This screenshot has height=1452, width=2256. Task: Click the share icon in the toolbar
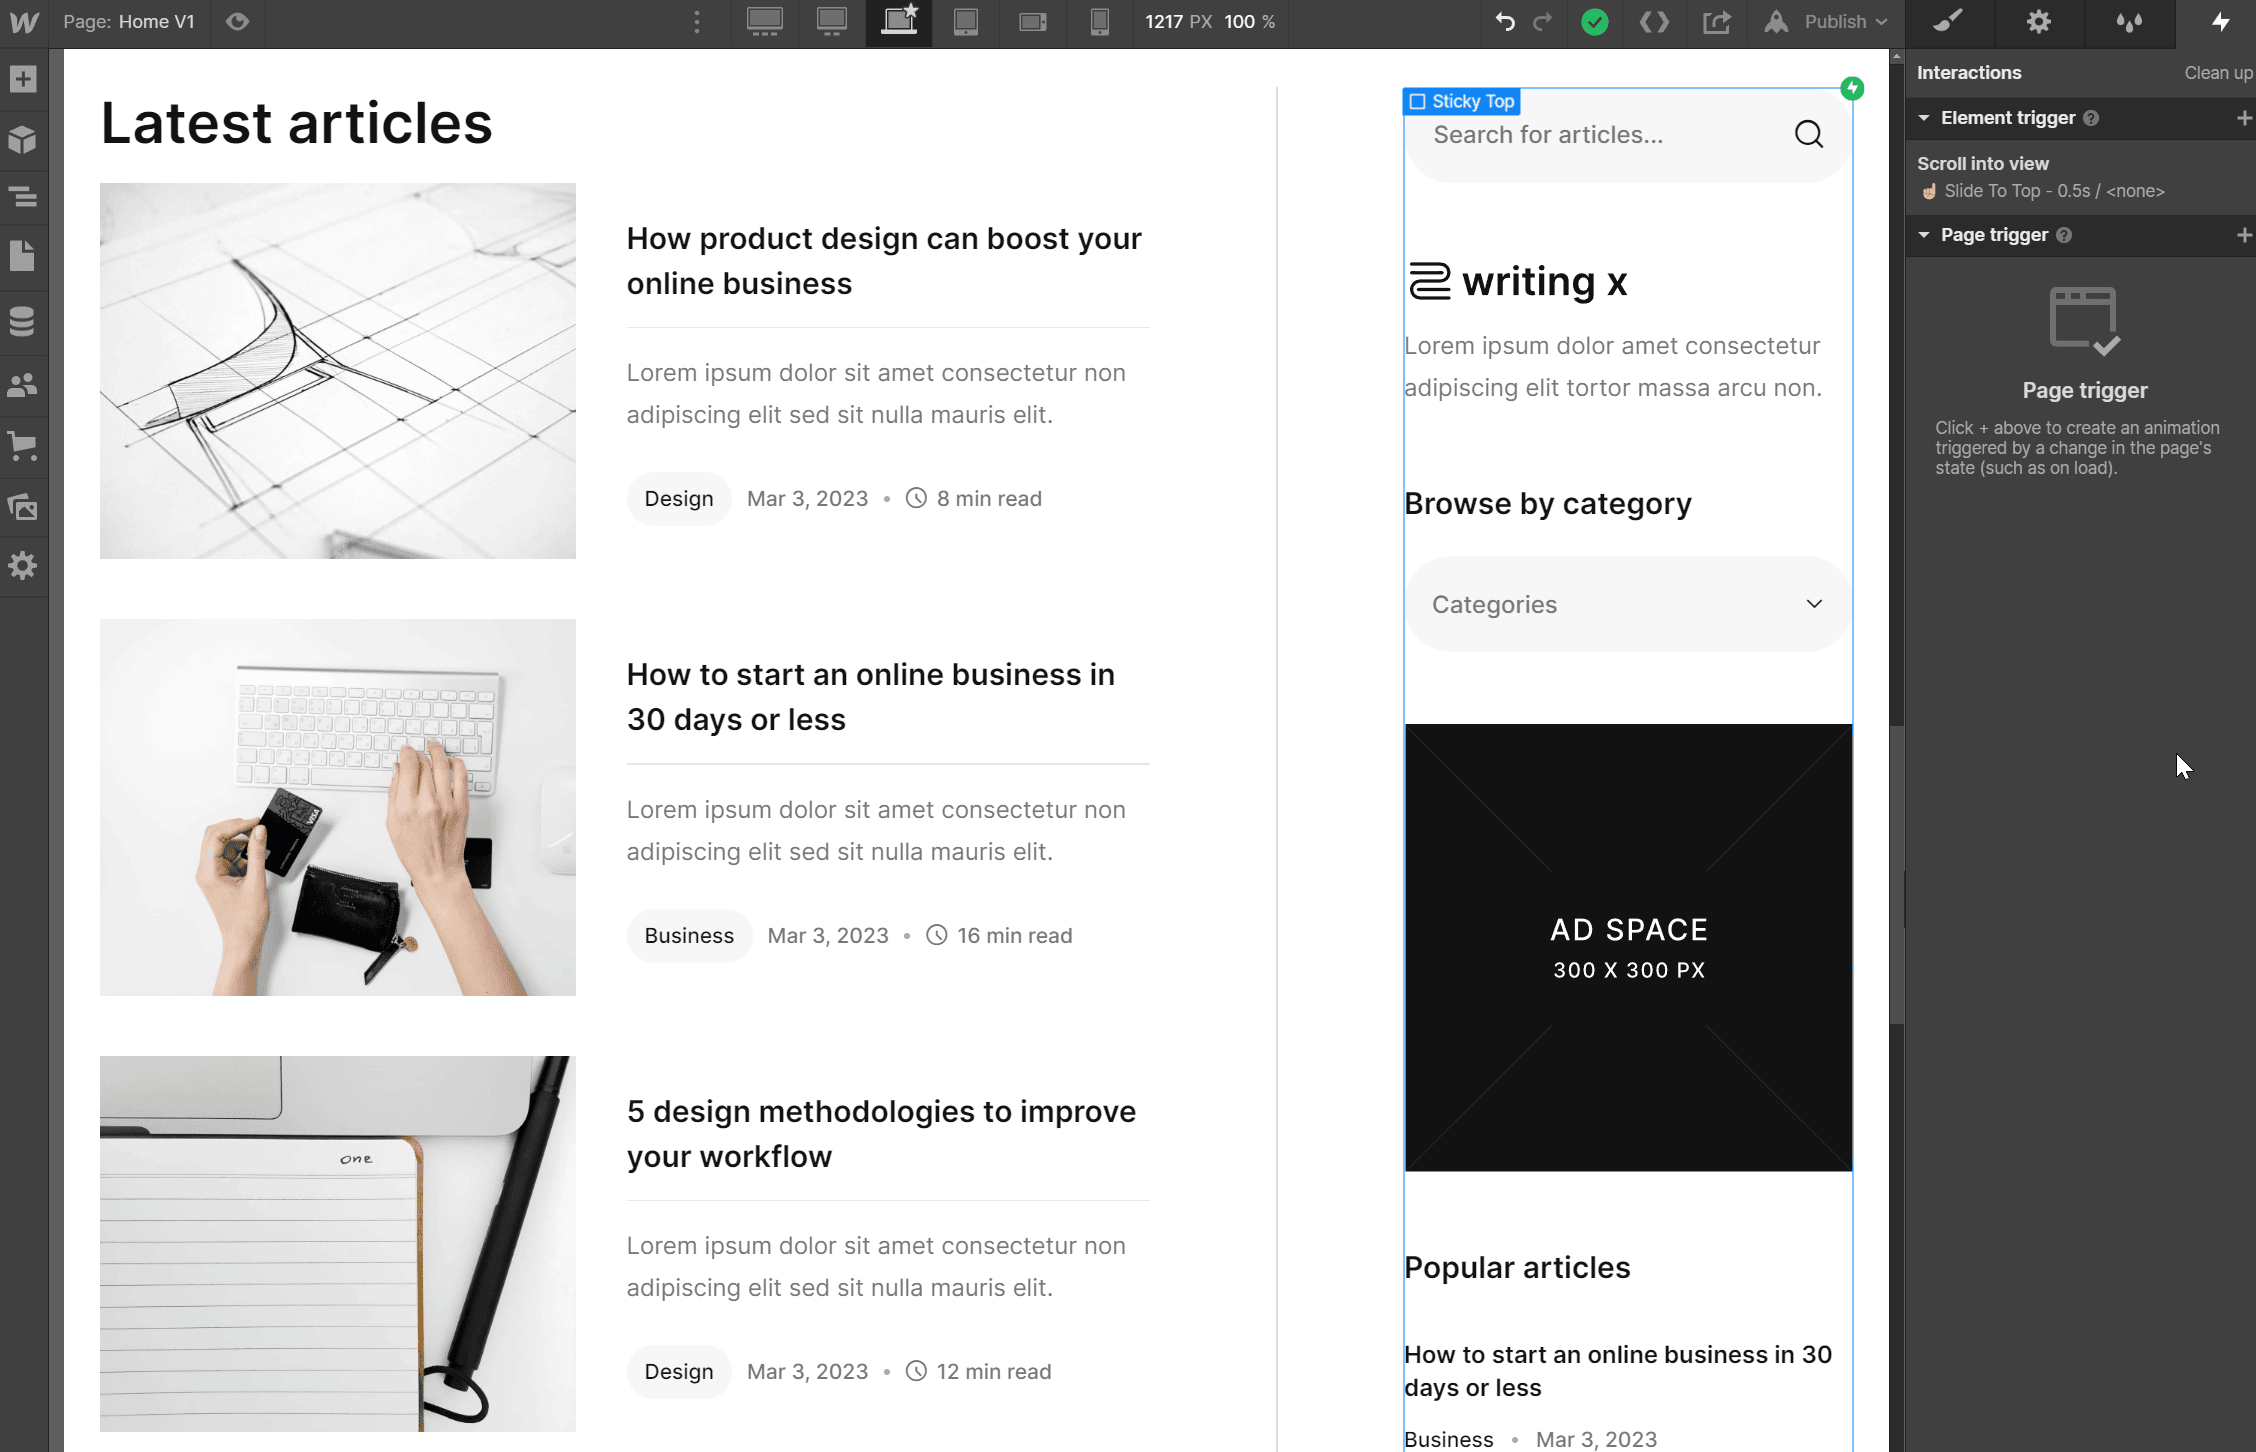click(1717, 22)
